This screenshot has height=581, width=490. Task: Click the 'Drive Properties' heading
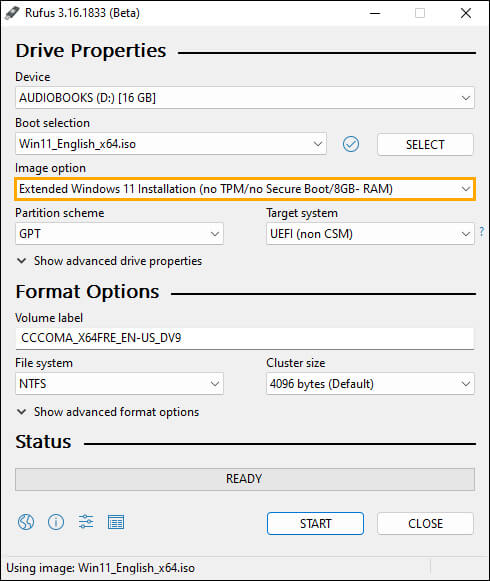click(x=91, y=51)
